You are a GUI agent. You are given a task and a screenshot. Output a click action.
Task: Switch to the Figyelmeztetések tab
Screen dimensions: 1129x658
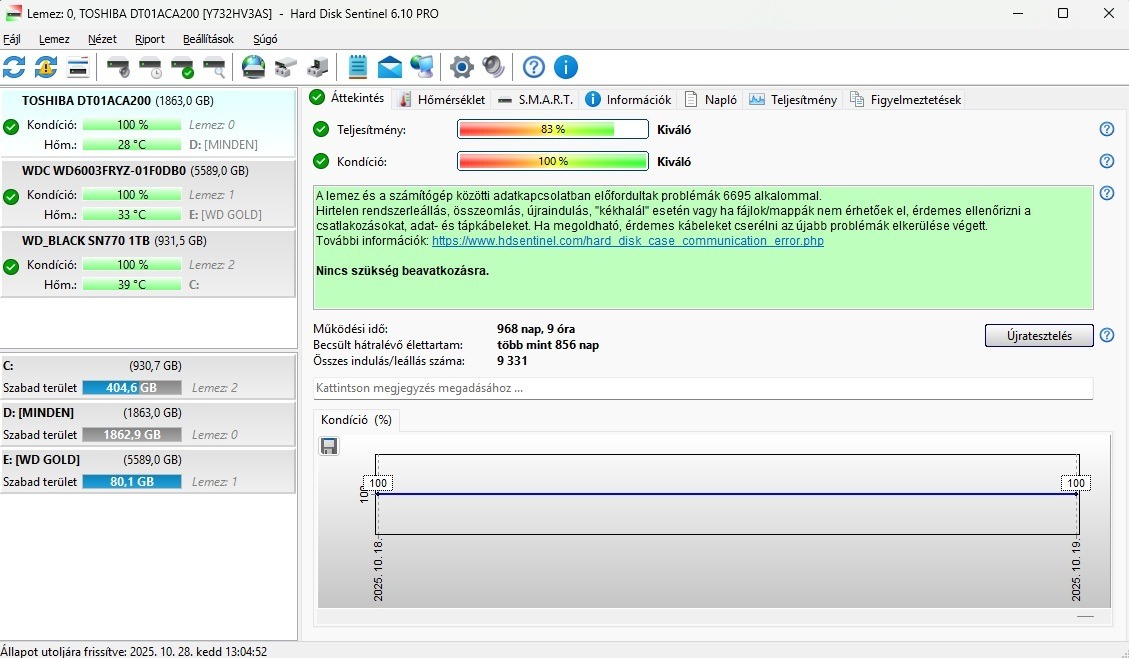(x=906, y=100)
